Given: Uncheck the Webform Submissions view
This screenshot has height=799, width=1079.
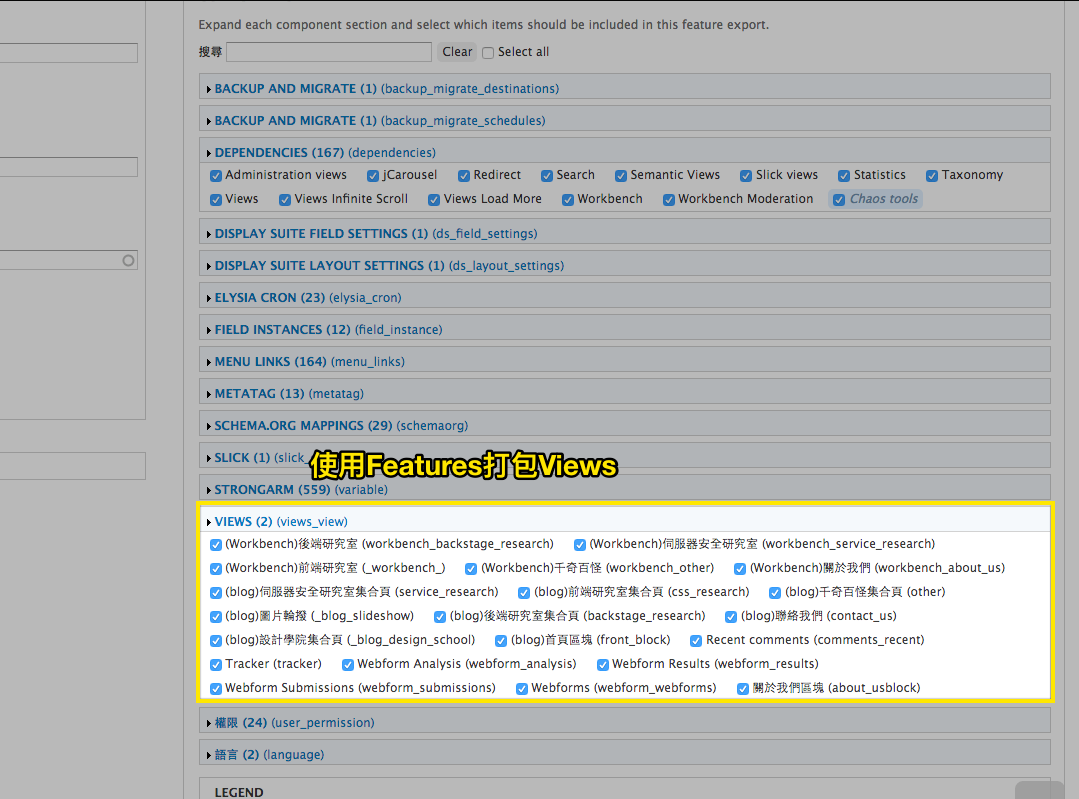Looking at the screenshot, I should coord(216,690).
